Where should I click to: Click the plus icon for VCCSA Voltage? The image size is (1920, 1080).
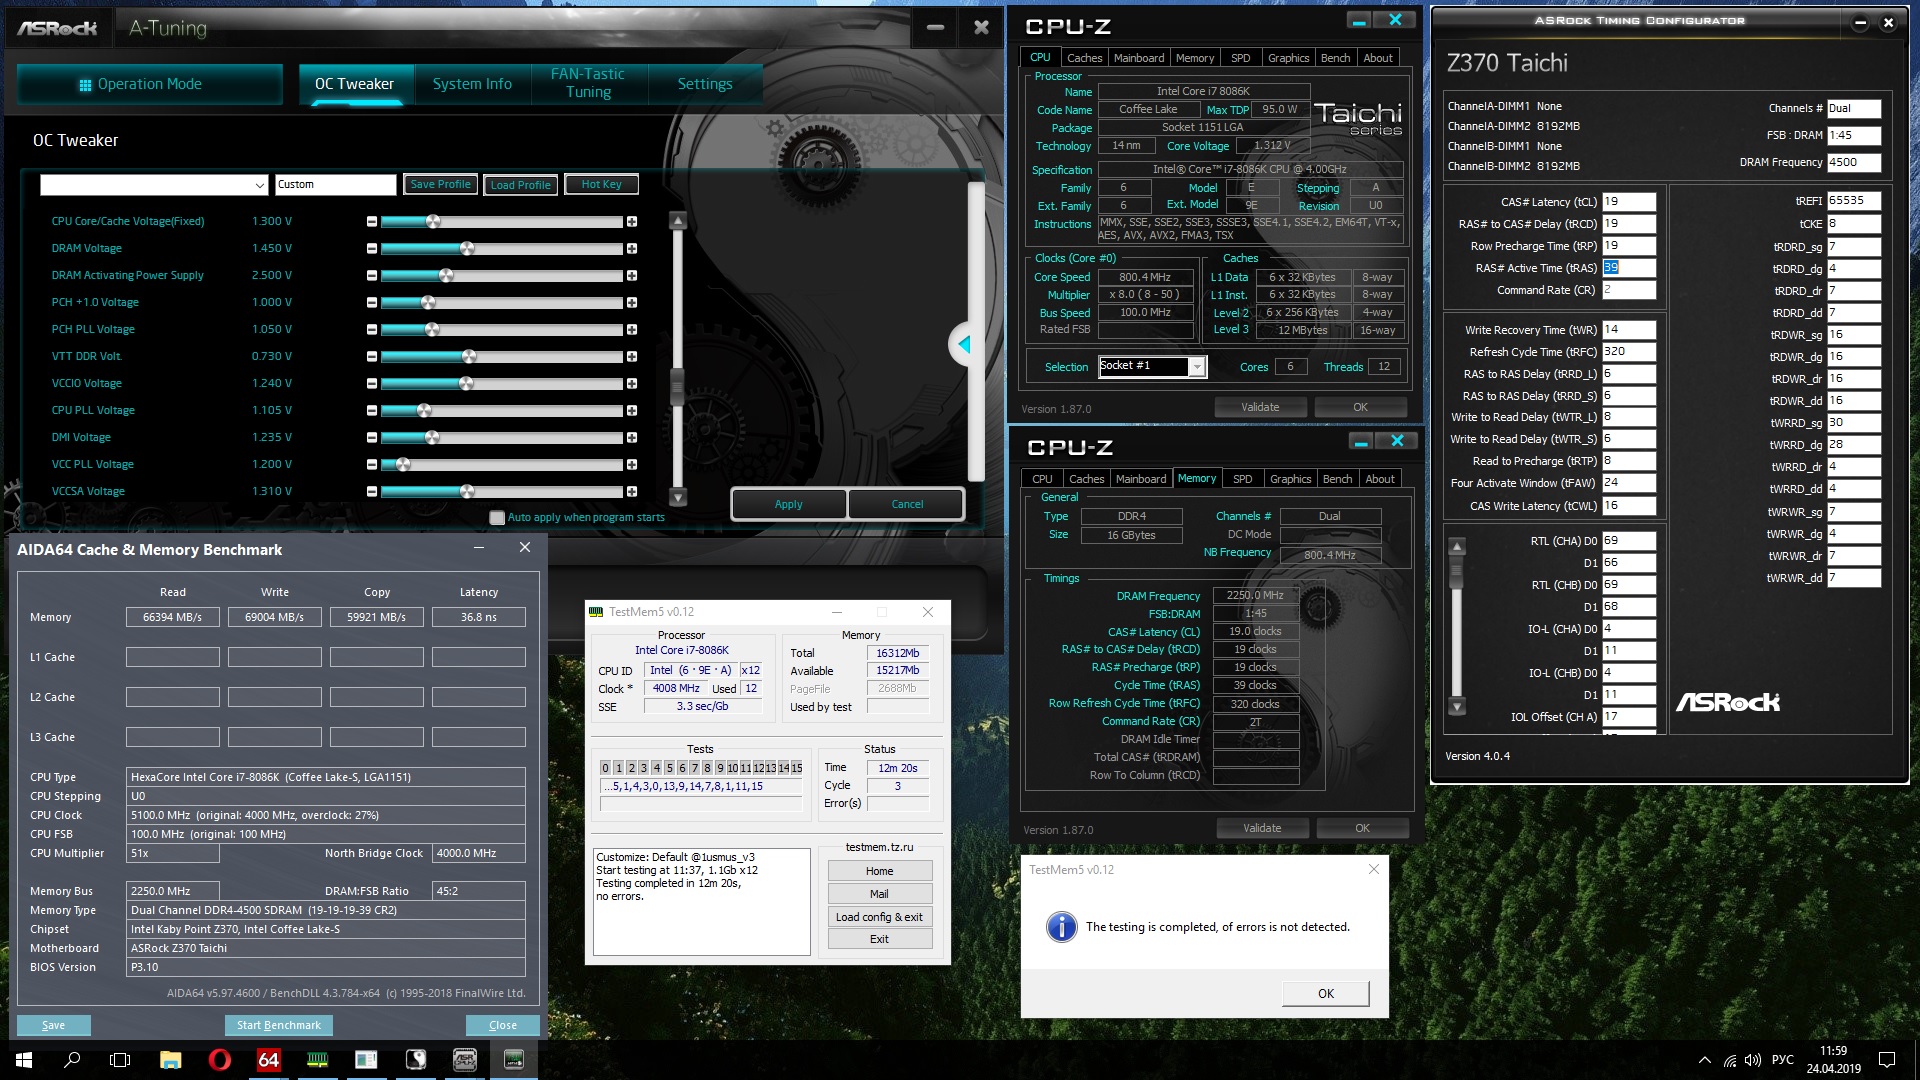(x=632, y=492)
